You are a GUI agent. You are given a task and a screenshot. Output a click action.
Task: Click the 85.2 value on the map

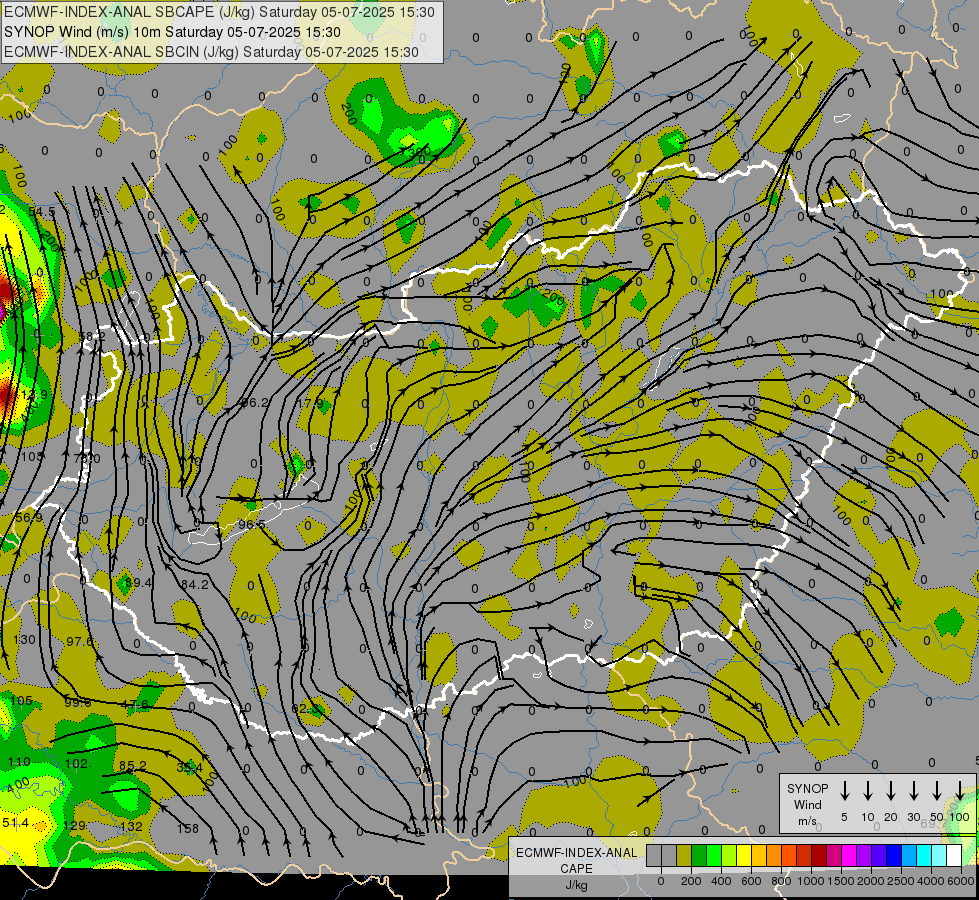(132, 765)
